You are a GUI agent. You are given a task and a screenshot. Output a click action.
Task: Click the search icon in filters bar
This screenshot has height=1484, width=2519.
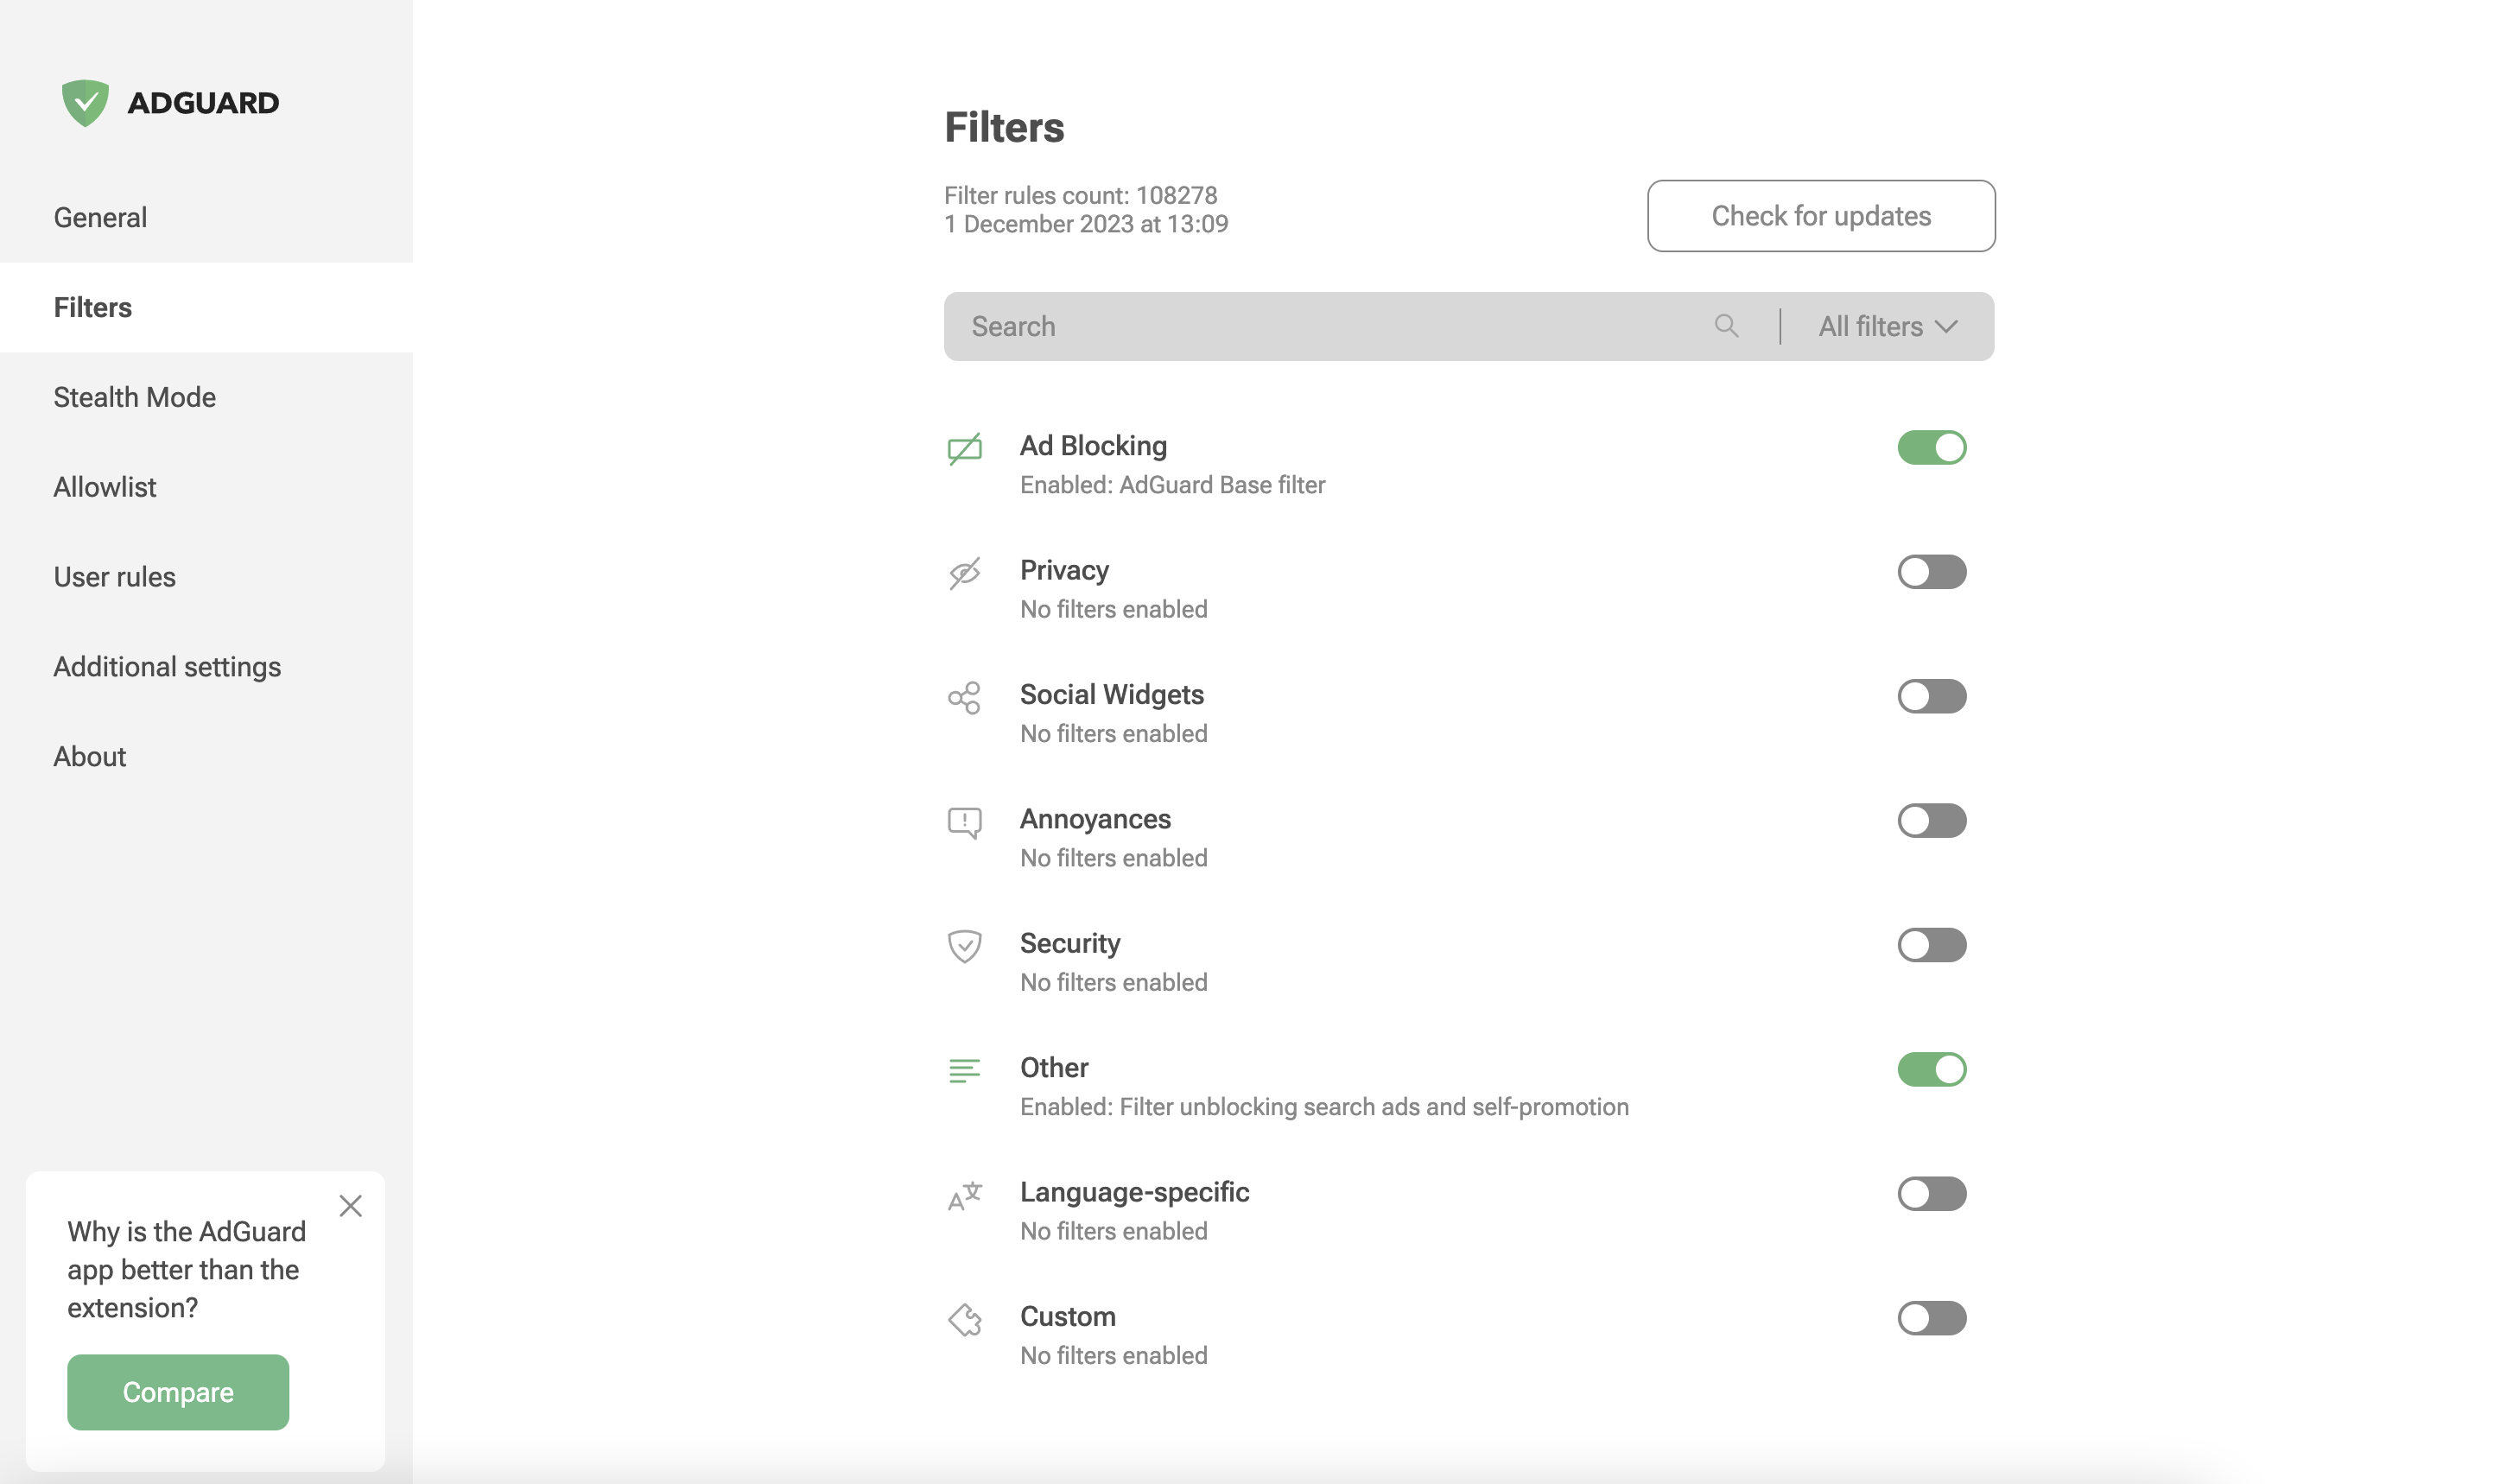1726,325
